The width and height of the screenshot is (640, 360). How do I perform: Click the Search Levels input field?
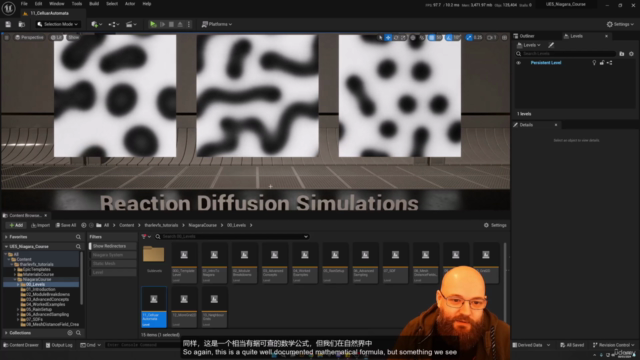click(565, 53)
